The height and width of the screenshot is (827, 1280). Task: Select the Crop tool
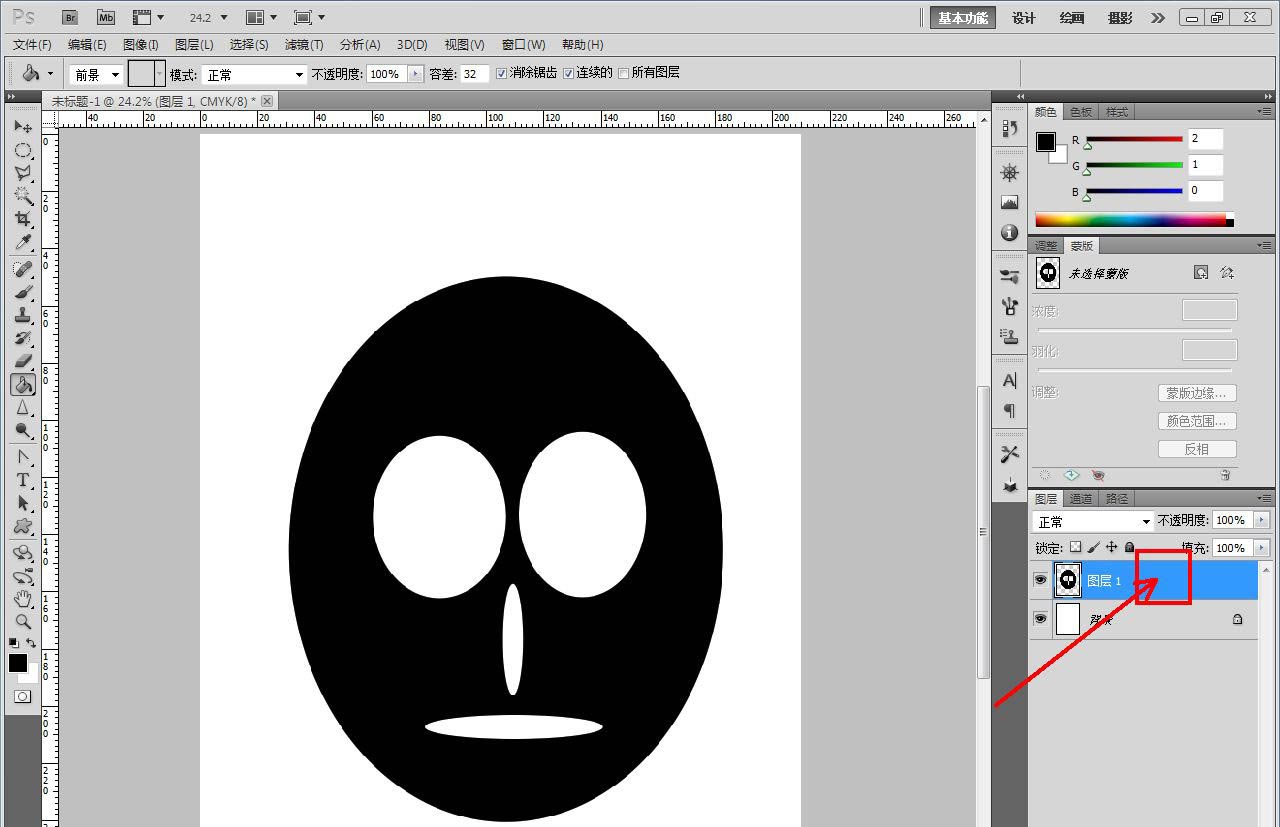pyautogui.click(x=22, y=219)
